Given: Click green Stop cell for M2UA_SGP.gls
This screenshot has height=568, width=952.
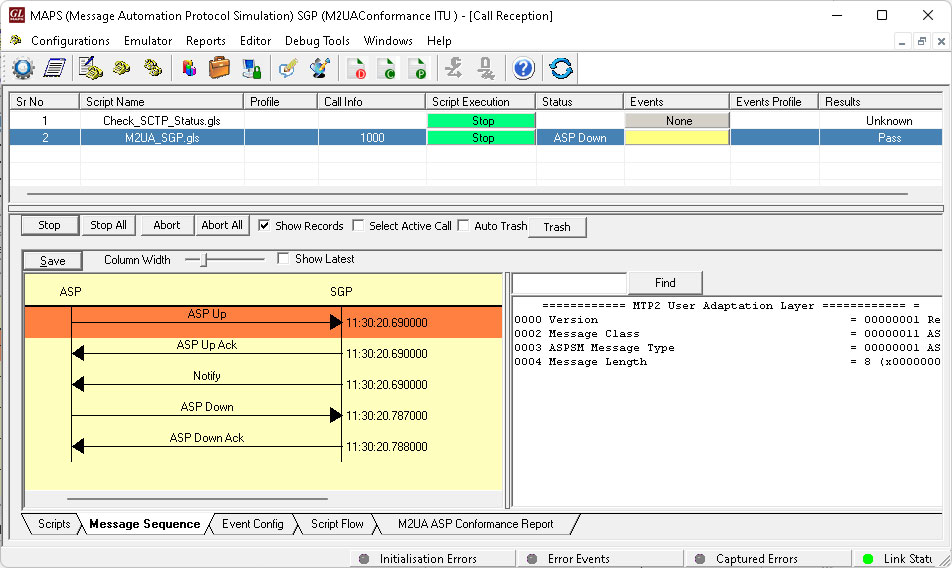Looking at the screenshot, I should pyautogui.click(x=482, y=138).
